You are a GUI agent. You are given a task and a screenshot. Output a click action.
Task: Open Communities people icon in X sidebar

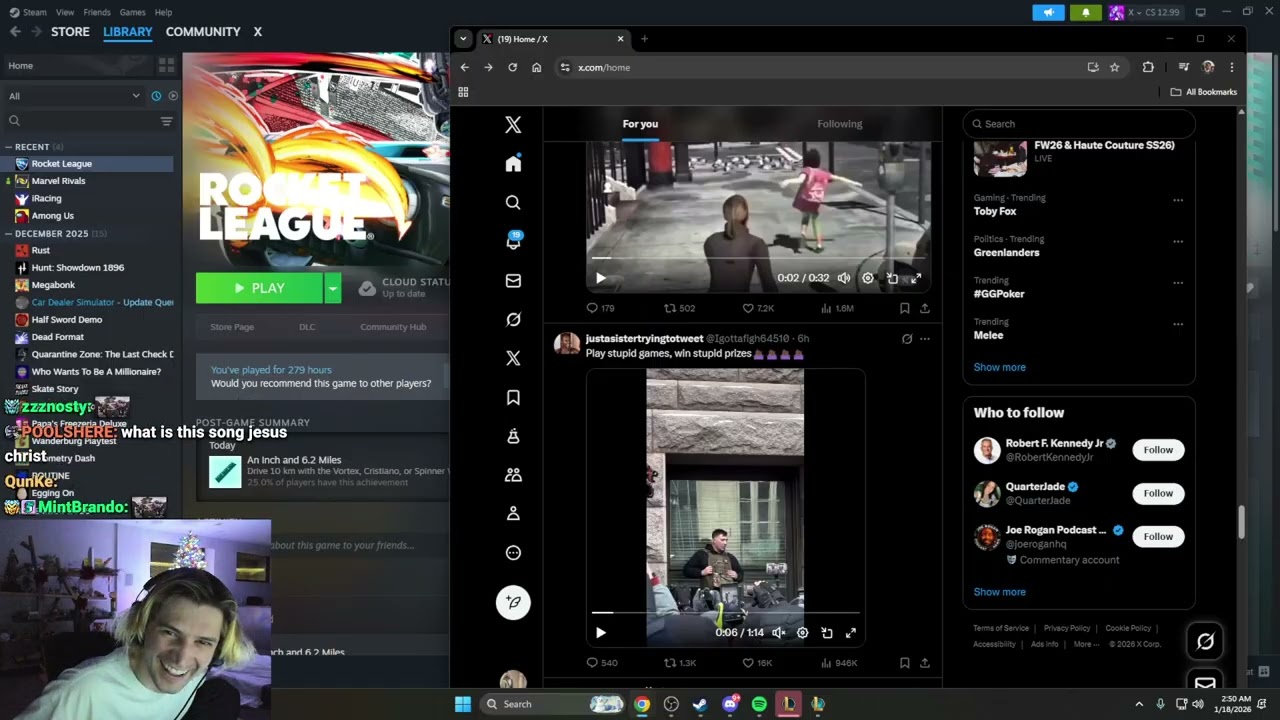513,475
